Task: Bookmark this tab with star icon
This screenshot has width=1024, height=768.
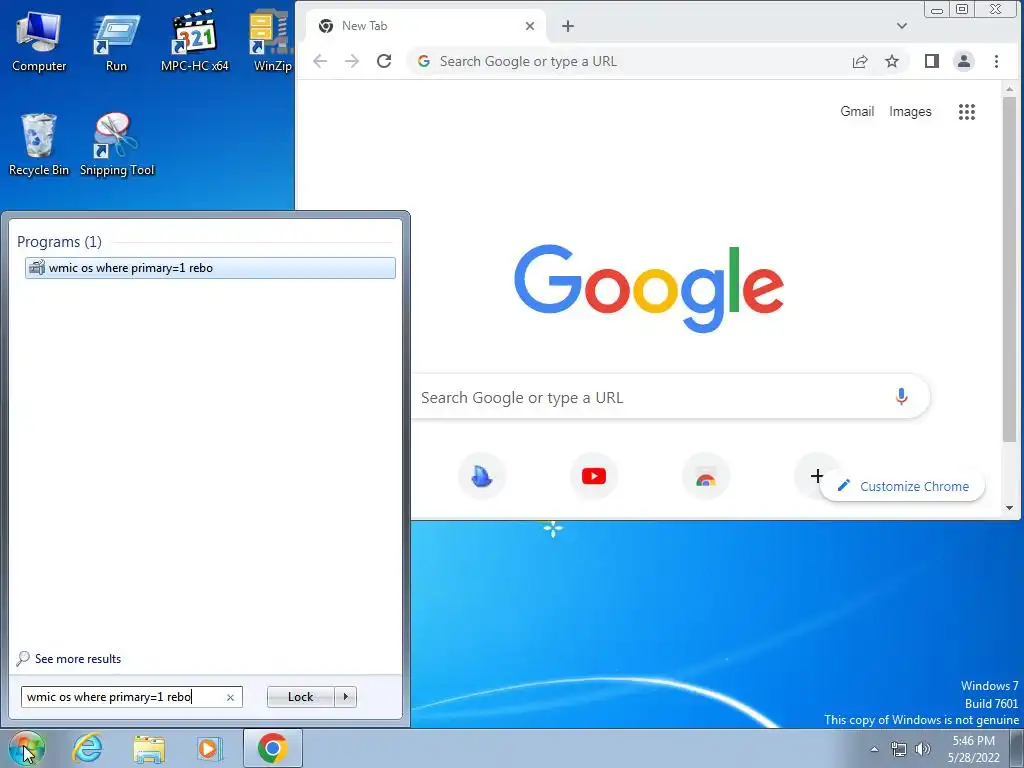Action: [892, 61]
